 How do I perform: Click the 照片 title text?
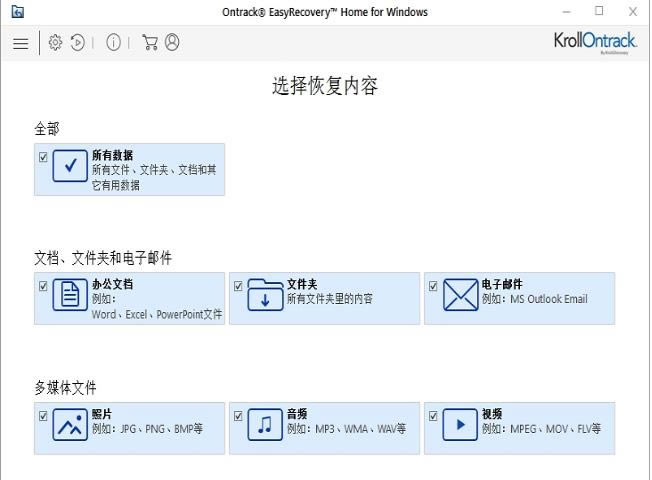click(102, 414)
